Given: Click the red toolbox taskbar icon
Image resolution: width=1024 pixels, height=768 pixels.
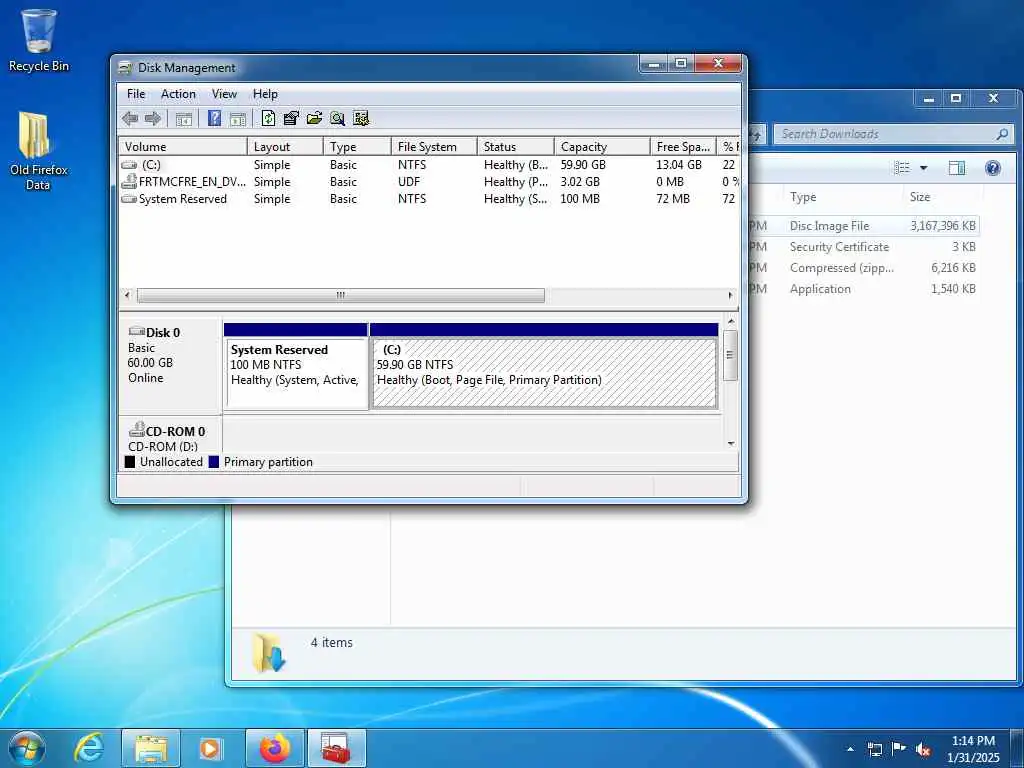Looking at the screenshot, I should [x=337, y=748].
